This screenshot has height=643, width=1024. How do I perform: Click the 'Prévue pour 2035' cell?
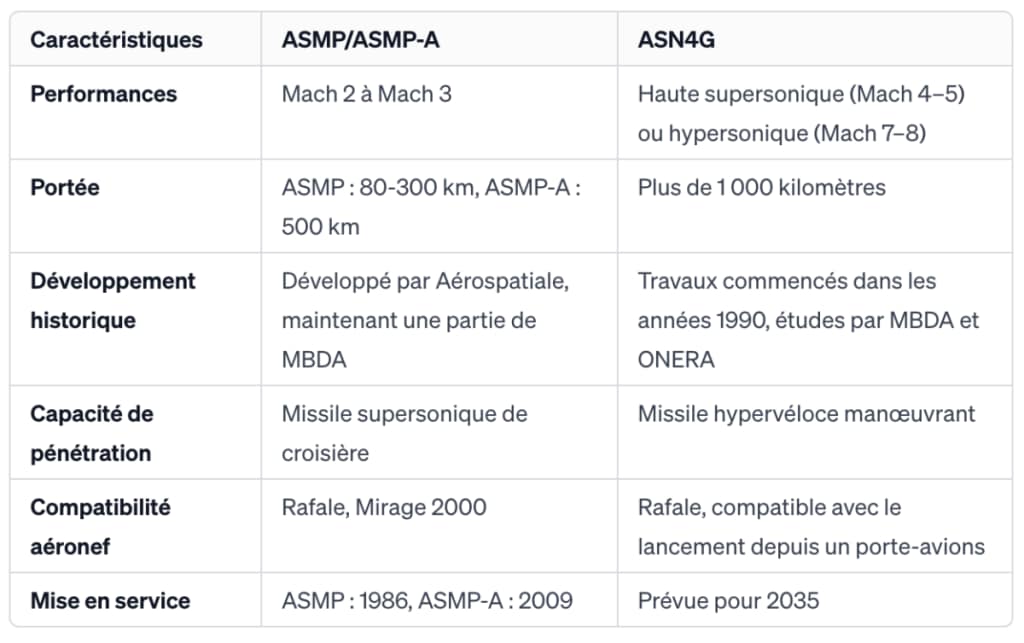pyautogui.click(x=728, y=600)
